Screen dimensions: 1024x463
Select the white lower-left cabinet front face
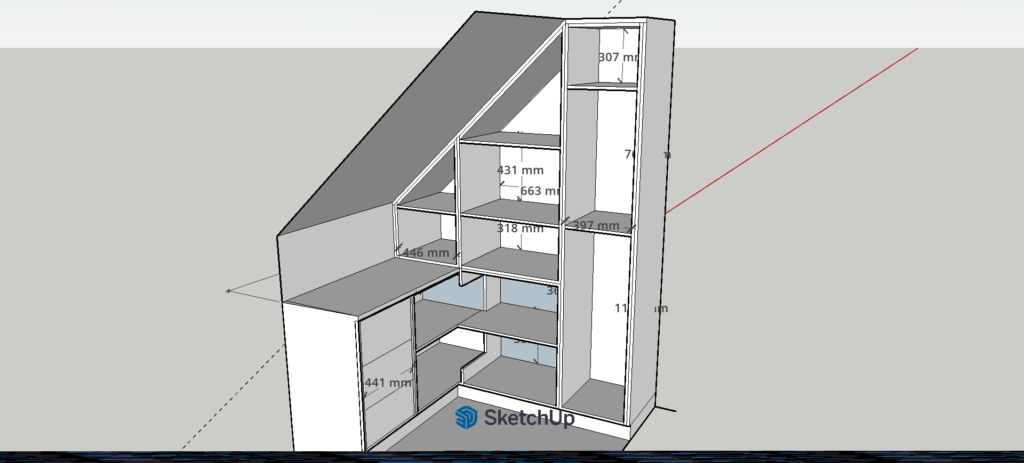[320, 380]
